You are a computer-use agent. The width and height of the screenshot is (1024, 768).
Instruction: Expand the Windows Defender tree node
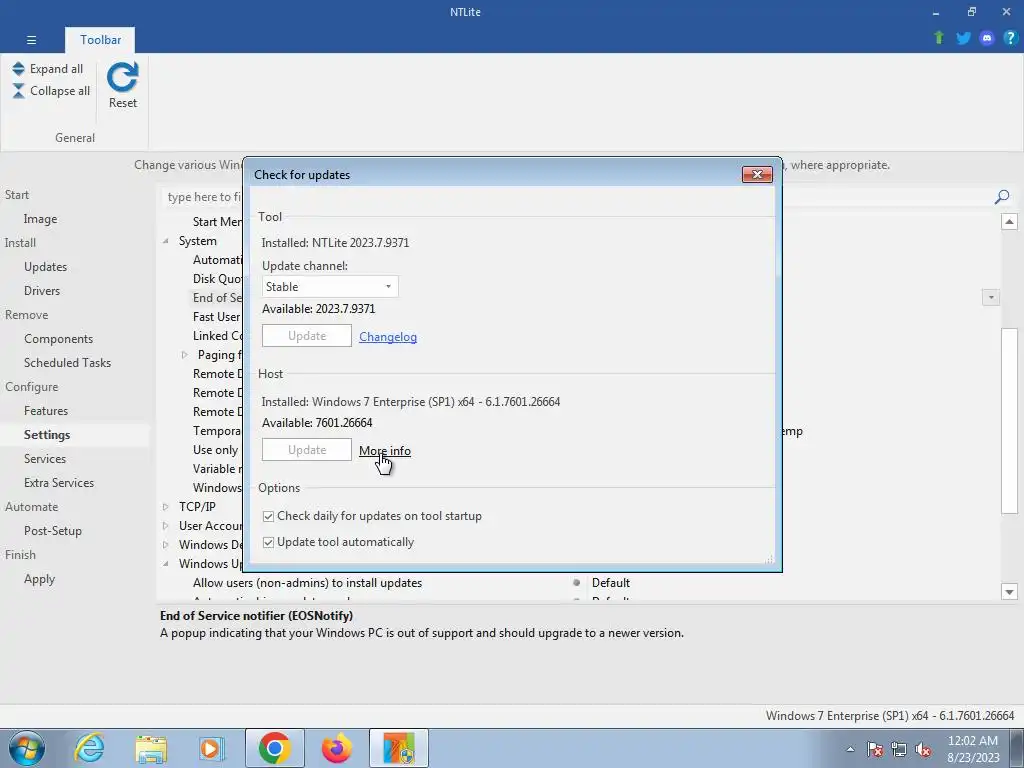[x=166, y=545]
